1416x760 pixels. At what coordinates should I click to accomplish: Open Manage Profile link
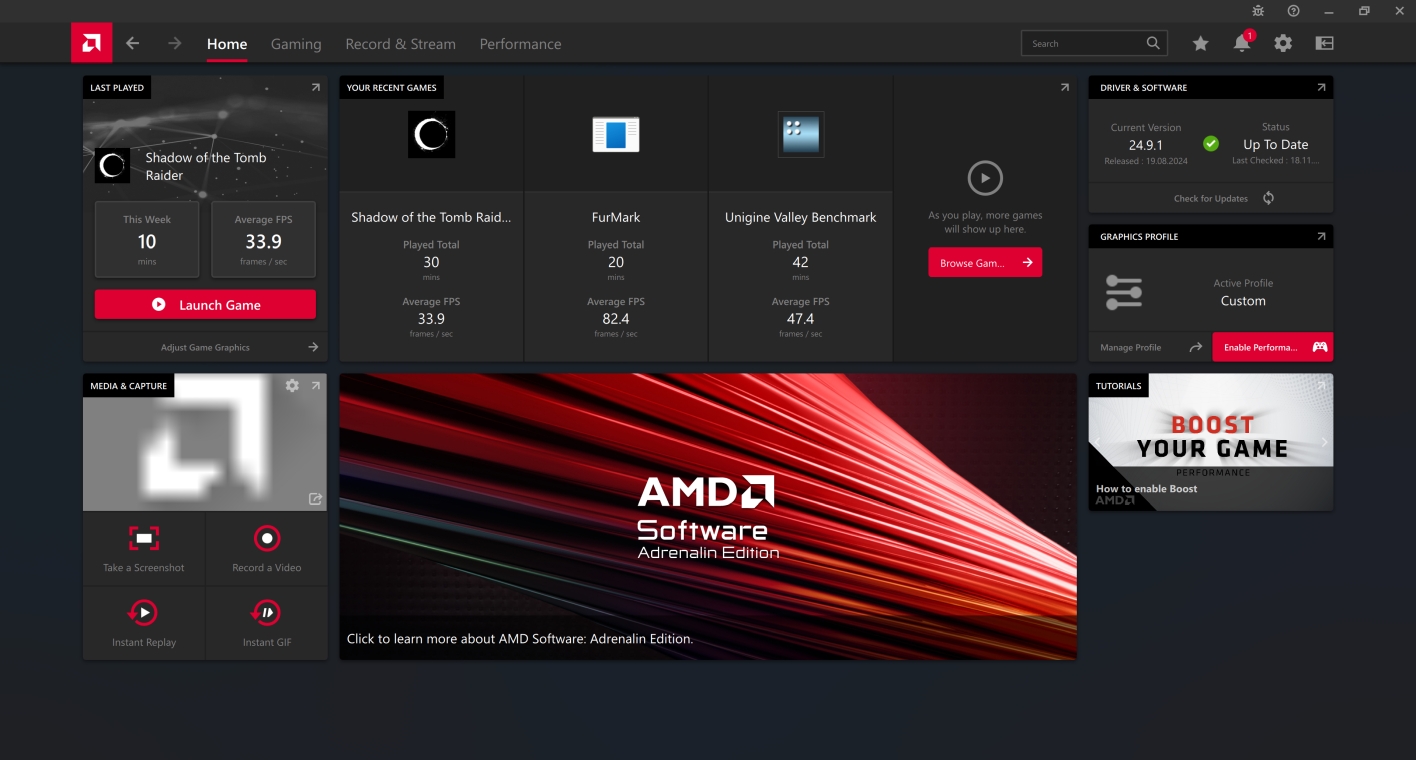pyautogui.click(x=1131, y=347)
